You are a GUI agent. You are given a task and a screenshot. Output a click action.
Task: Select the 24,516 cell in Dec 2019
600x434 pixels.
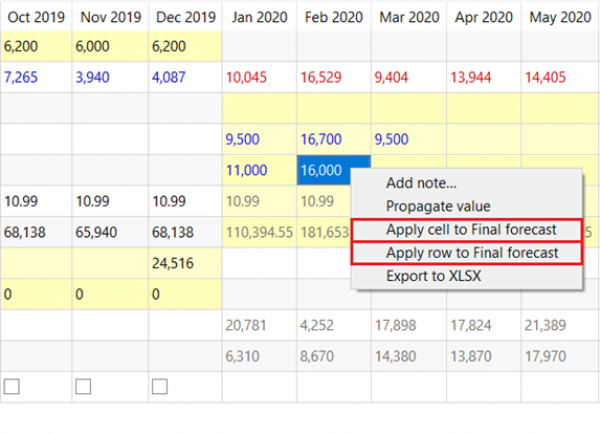click(x=172, y=264)
